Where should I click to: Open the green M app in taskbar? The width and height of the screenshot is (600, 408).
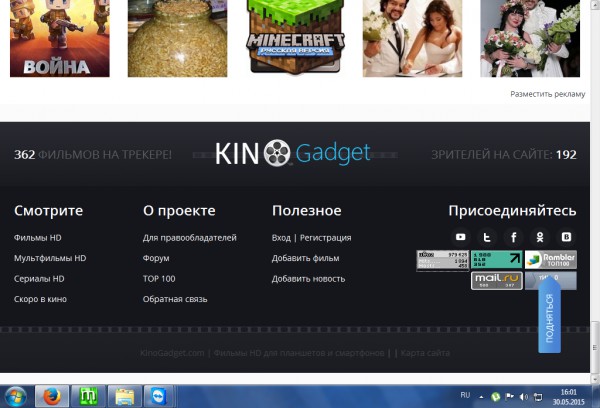[88, 397]
